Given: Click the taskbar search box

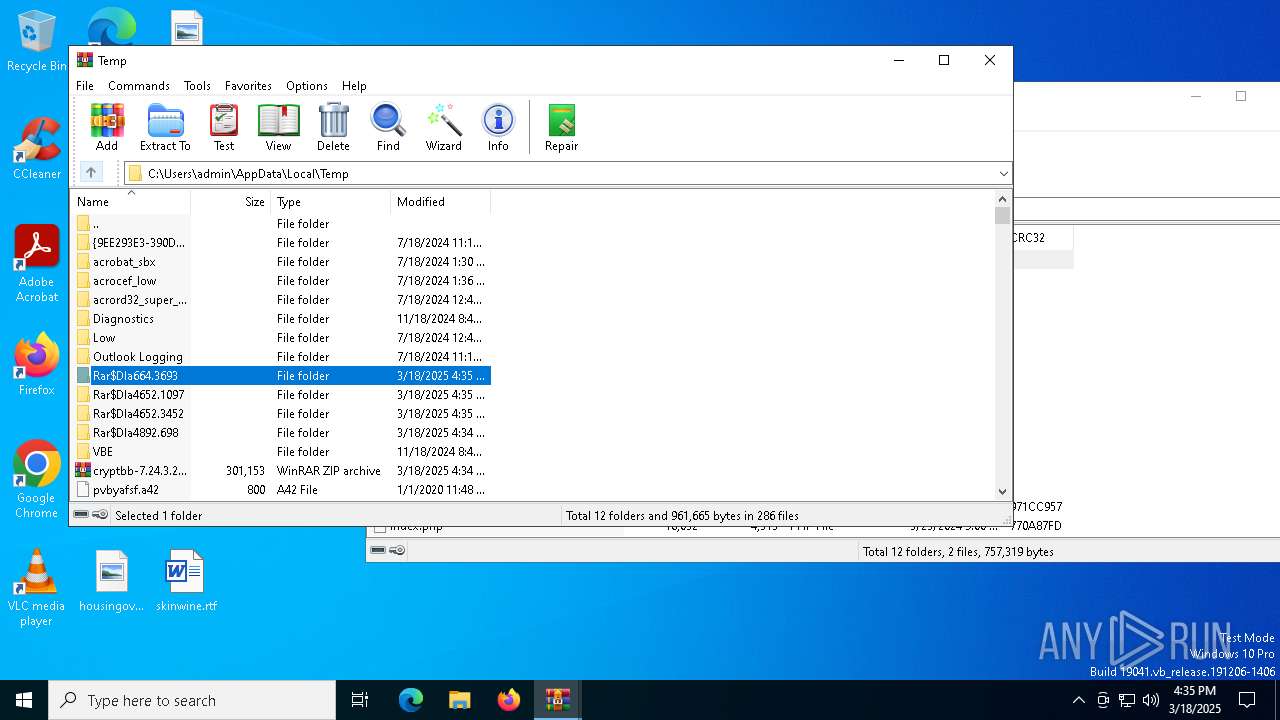Looking at the screenshot, I should pyautogui.click(x=192, y=700).
